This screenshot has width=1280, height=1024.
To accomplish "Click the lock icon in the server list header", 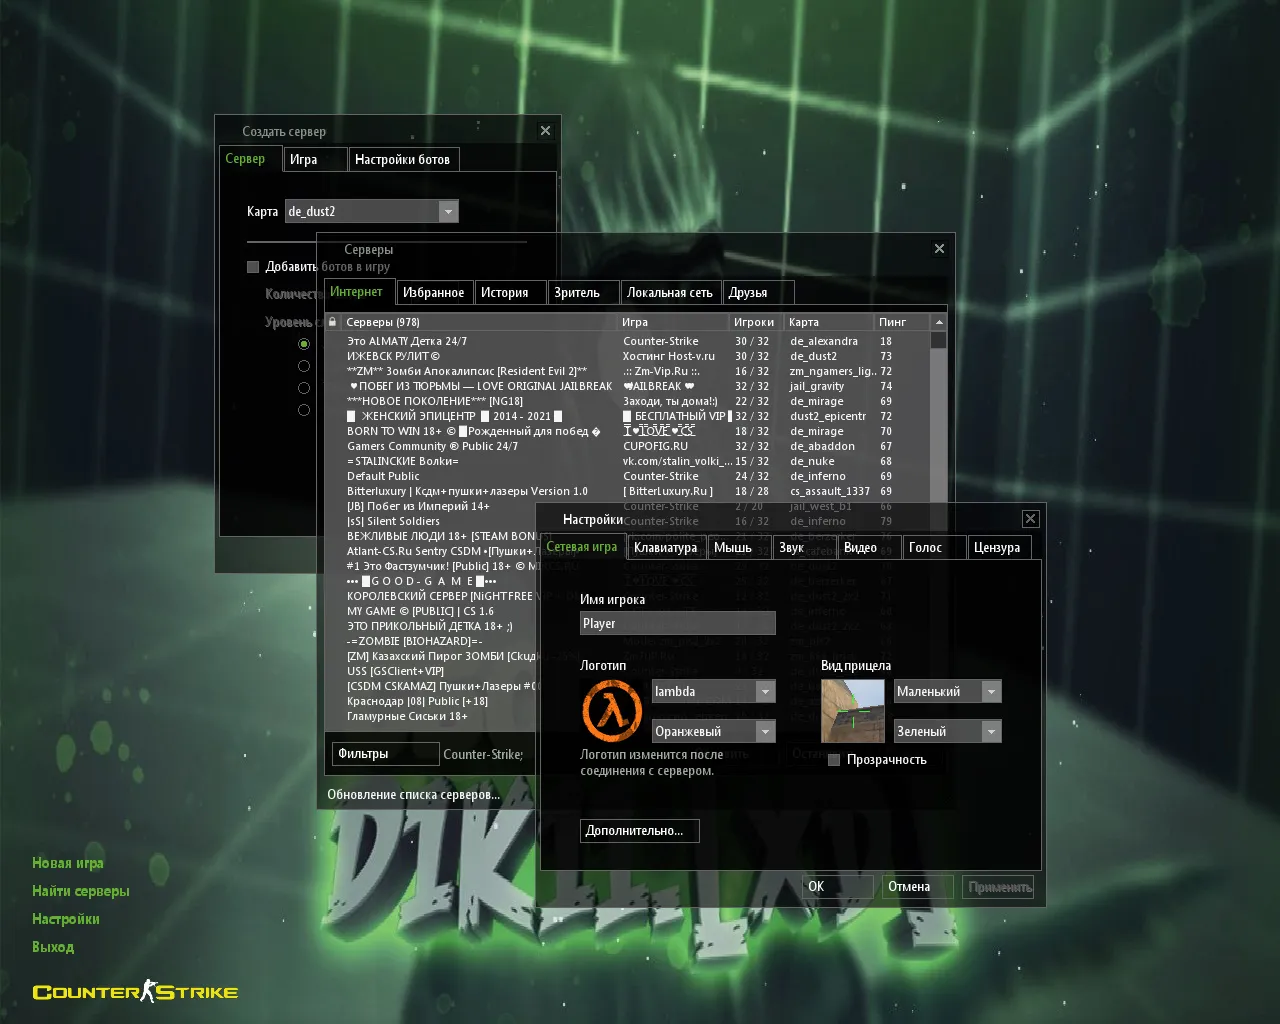I will [336, 321].
